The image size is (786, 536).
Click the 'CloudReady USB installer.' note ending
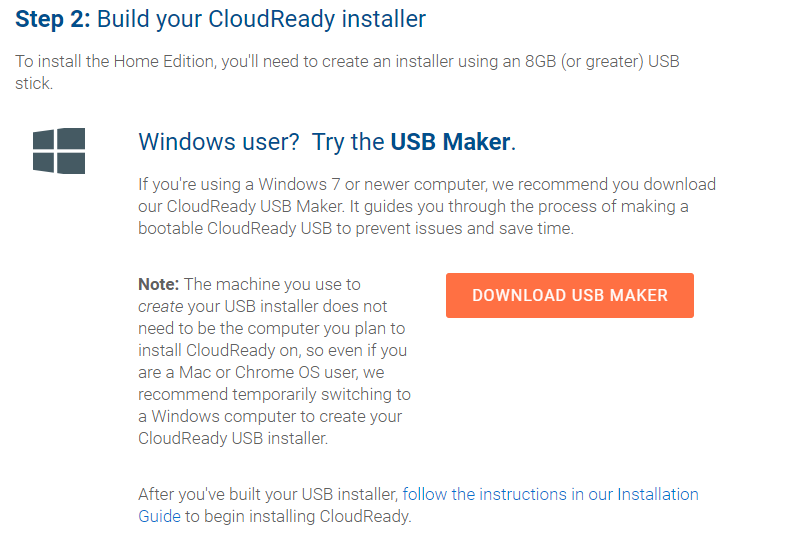pyautogui.click(x=233, y=439)
